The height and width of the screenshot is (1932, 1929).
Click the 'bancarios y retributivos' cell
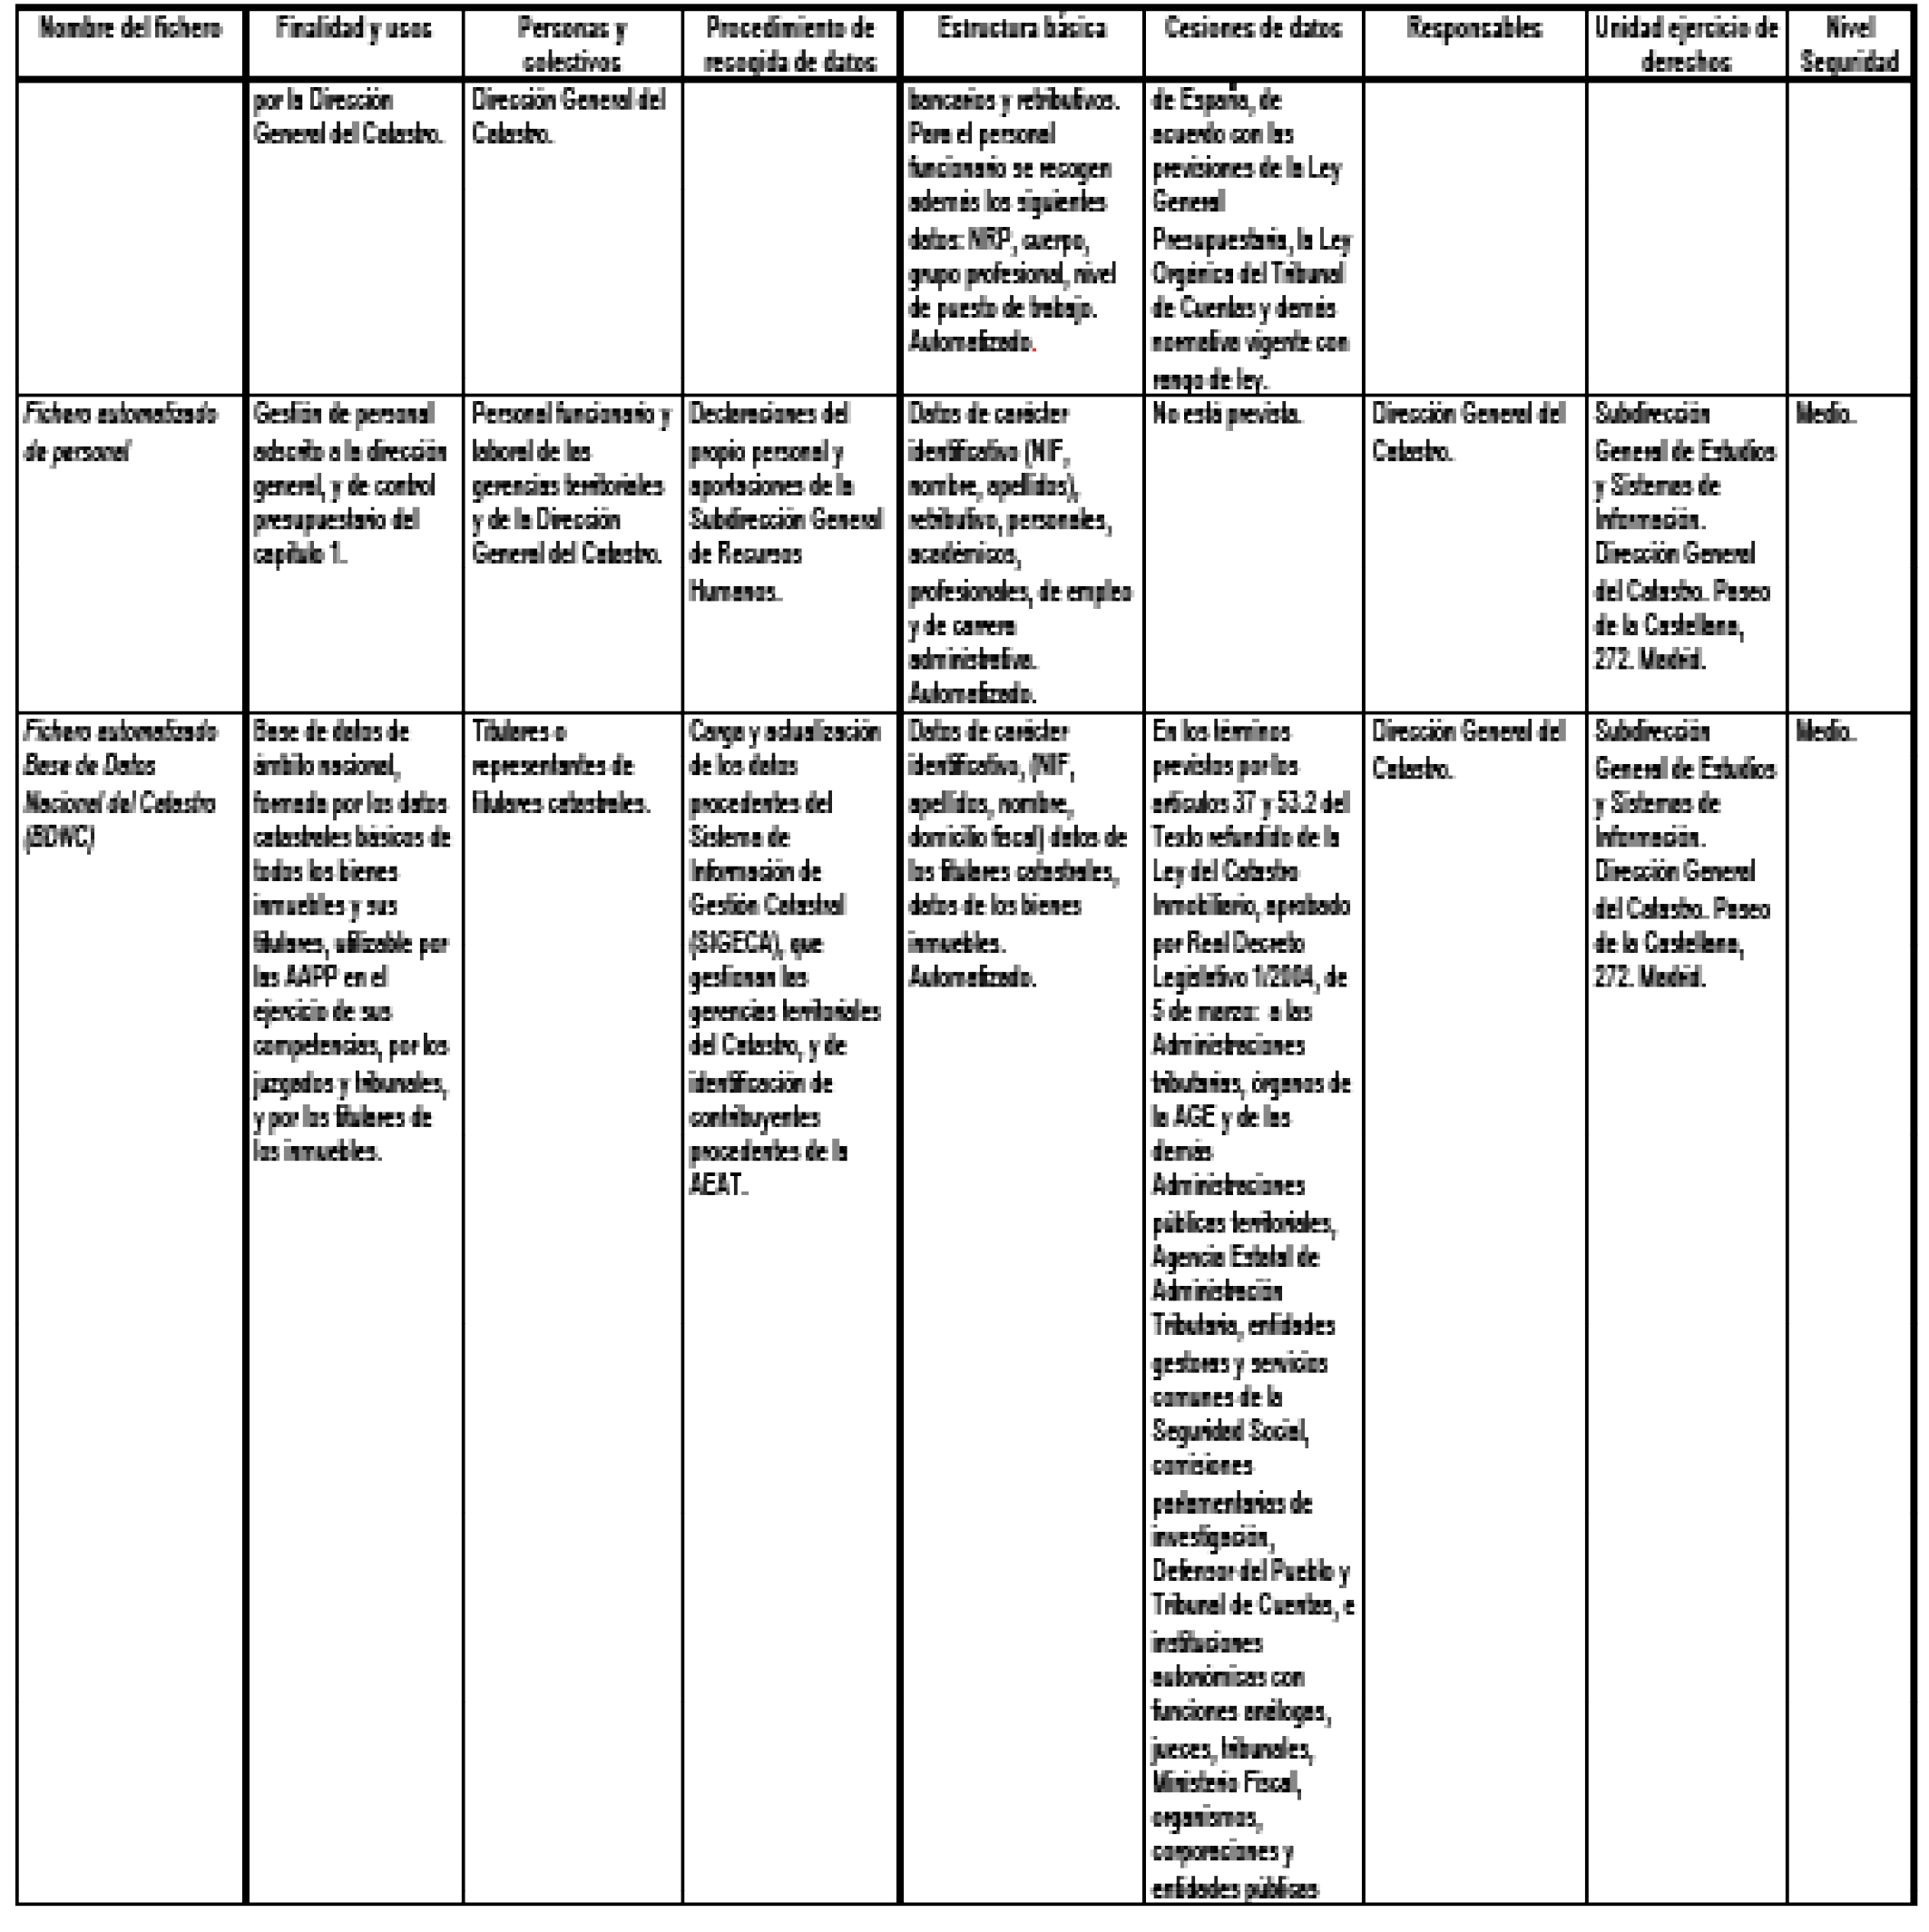tap(1022, 237)
